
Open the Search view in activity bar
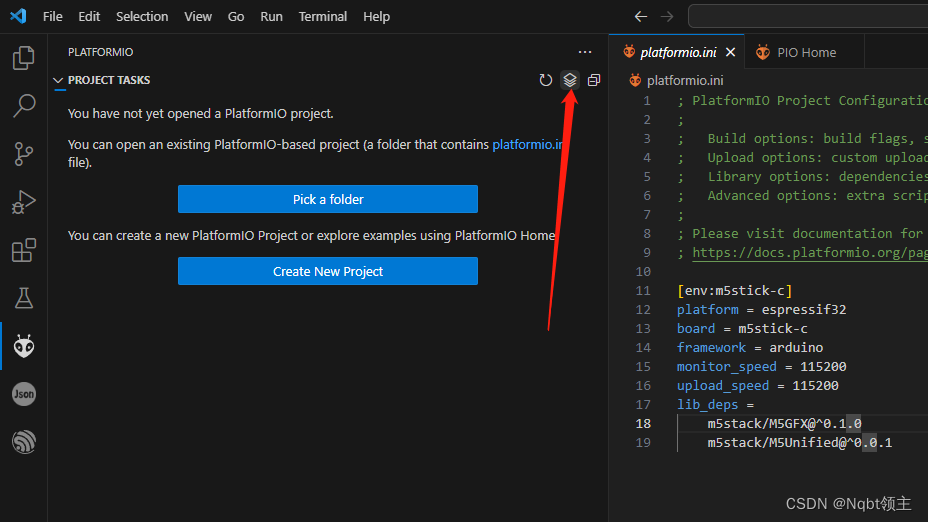tap(24, 106)
